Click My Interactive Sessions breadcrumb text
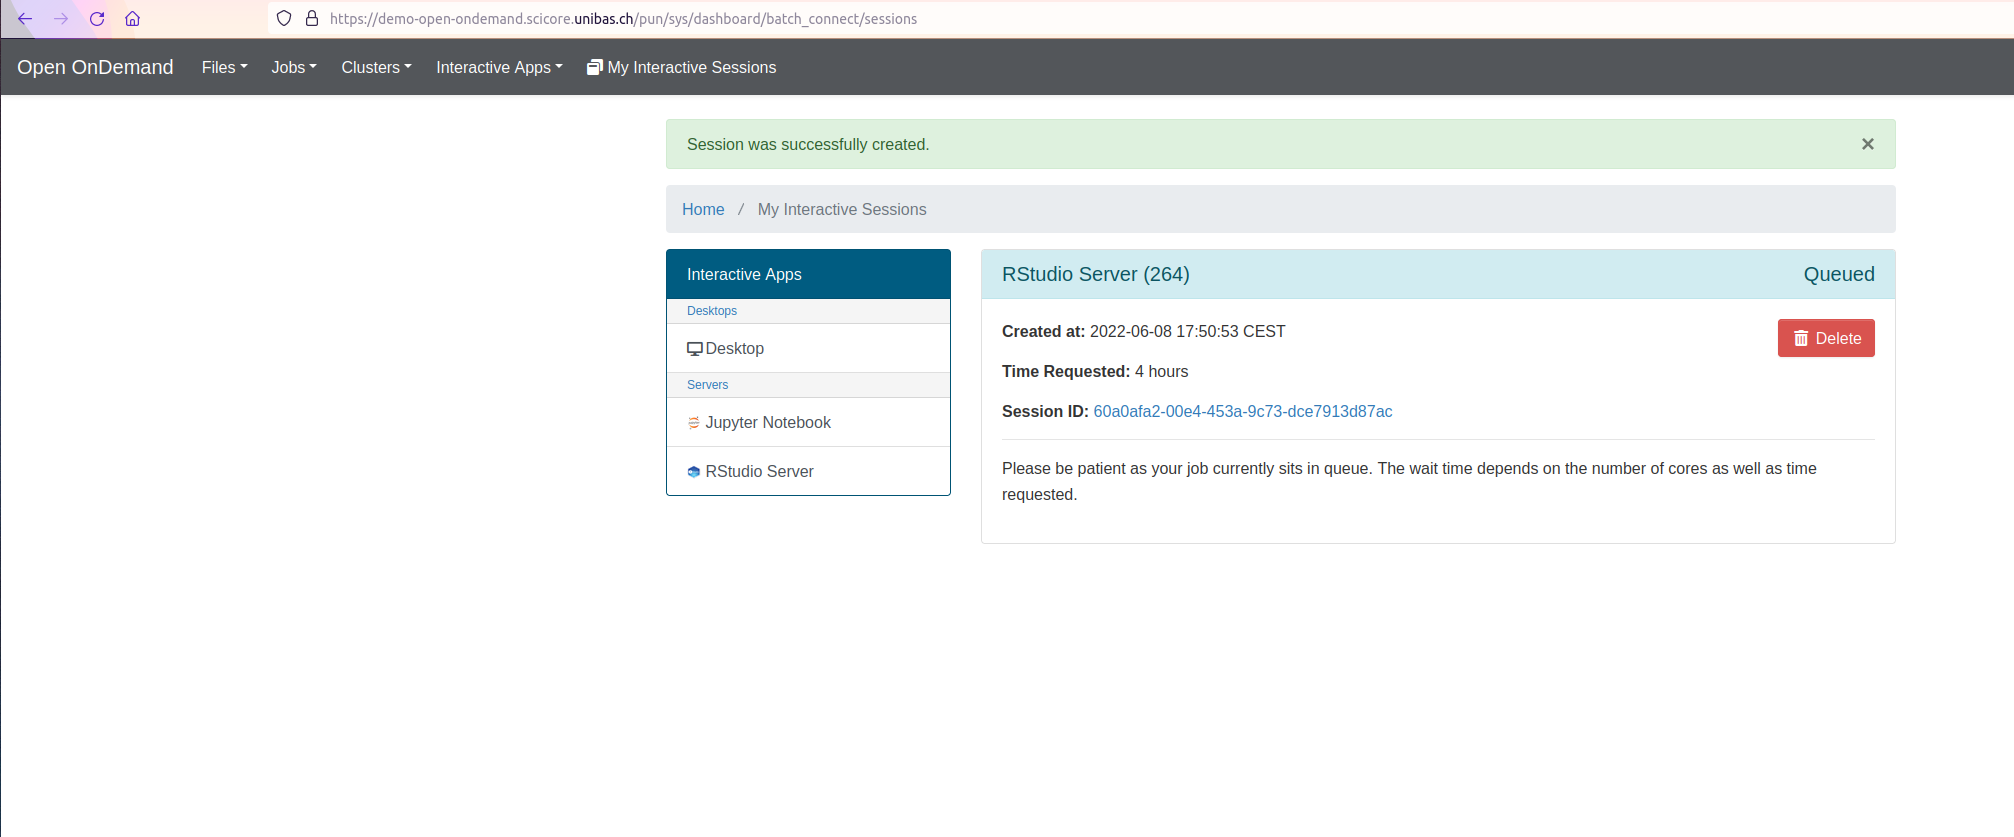Viewport: 2014px width, 837px height. tap(842, 209)
